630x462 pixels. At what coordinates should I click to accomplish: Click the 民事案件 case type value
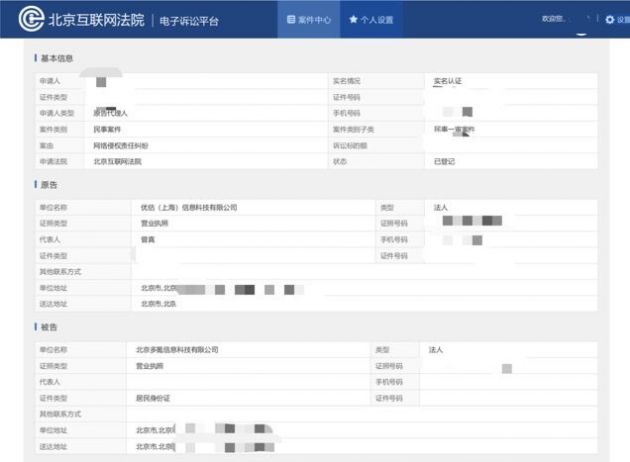tap(107, 129)
